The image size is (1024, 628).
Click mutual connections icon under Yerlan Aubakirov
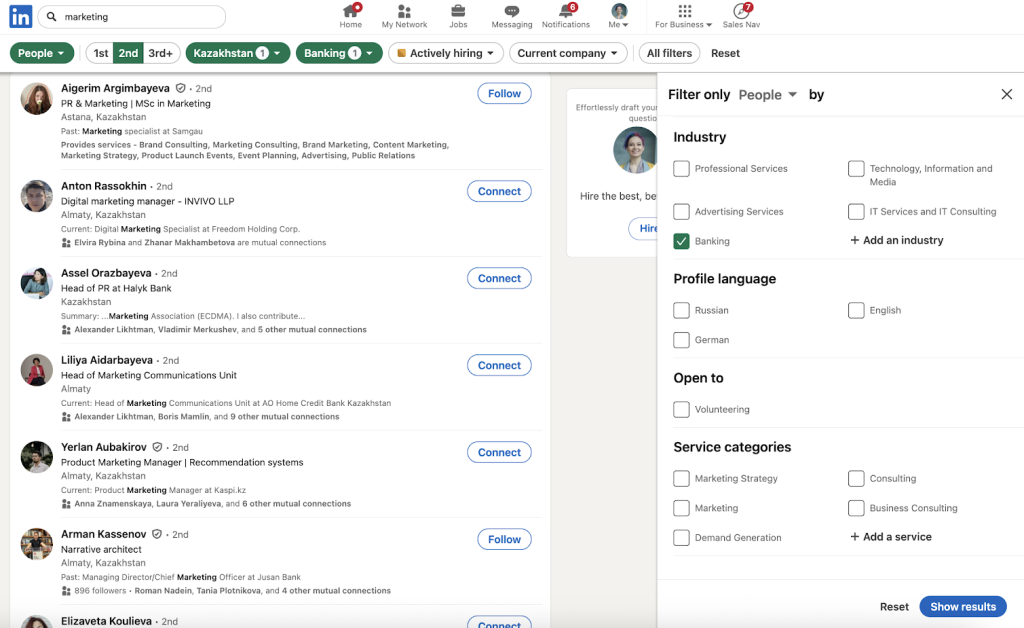click(66, 504)
